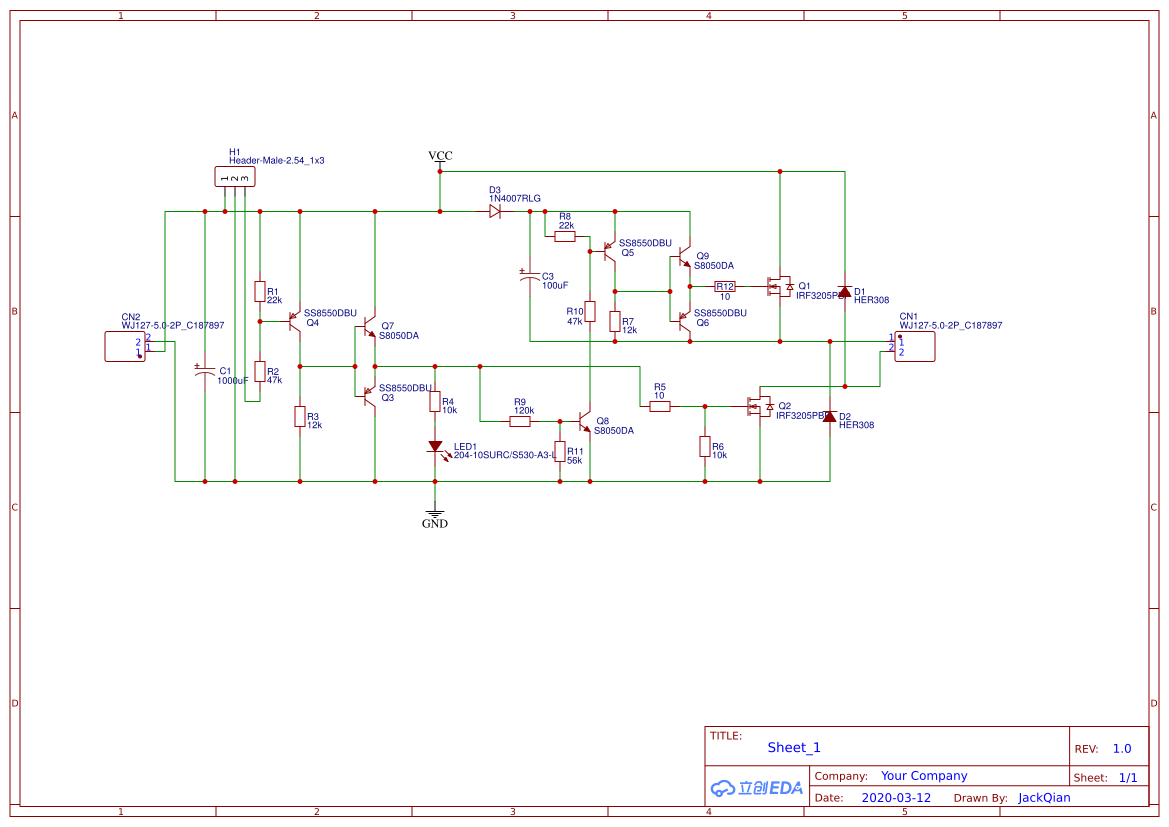Pick the R6 resistor symbol
Viewport: 1169px width, 827px height.
click(x=705, y=447)
